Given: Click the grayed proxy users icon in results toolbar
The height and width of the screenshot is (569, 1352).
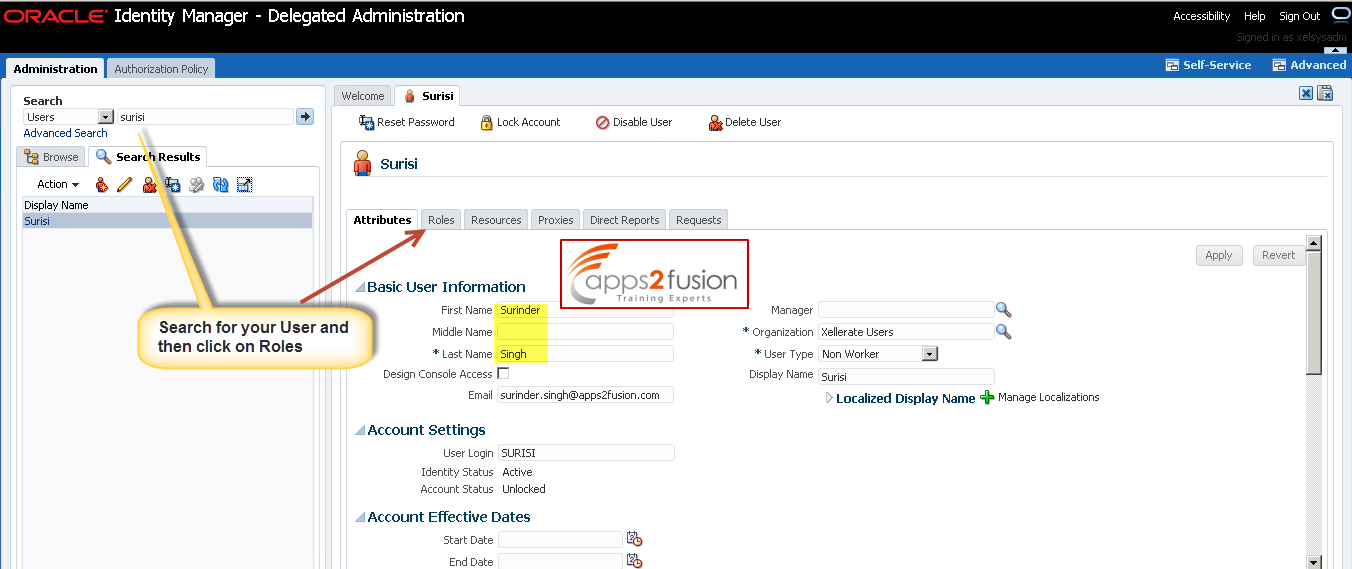Looking at the screenshot, I should click(196, 184).
